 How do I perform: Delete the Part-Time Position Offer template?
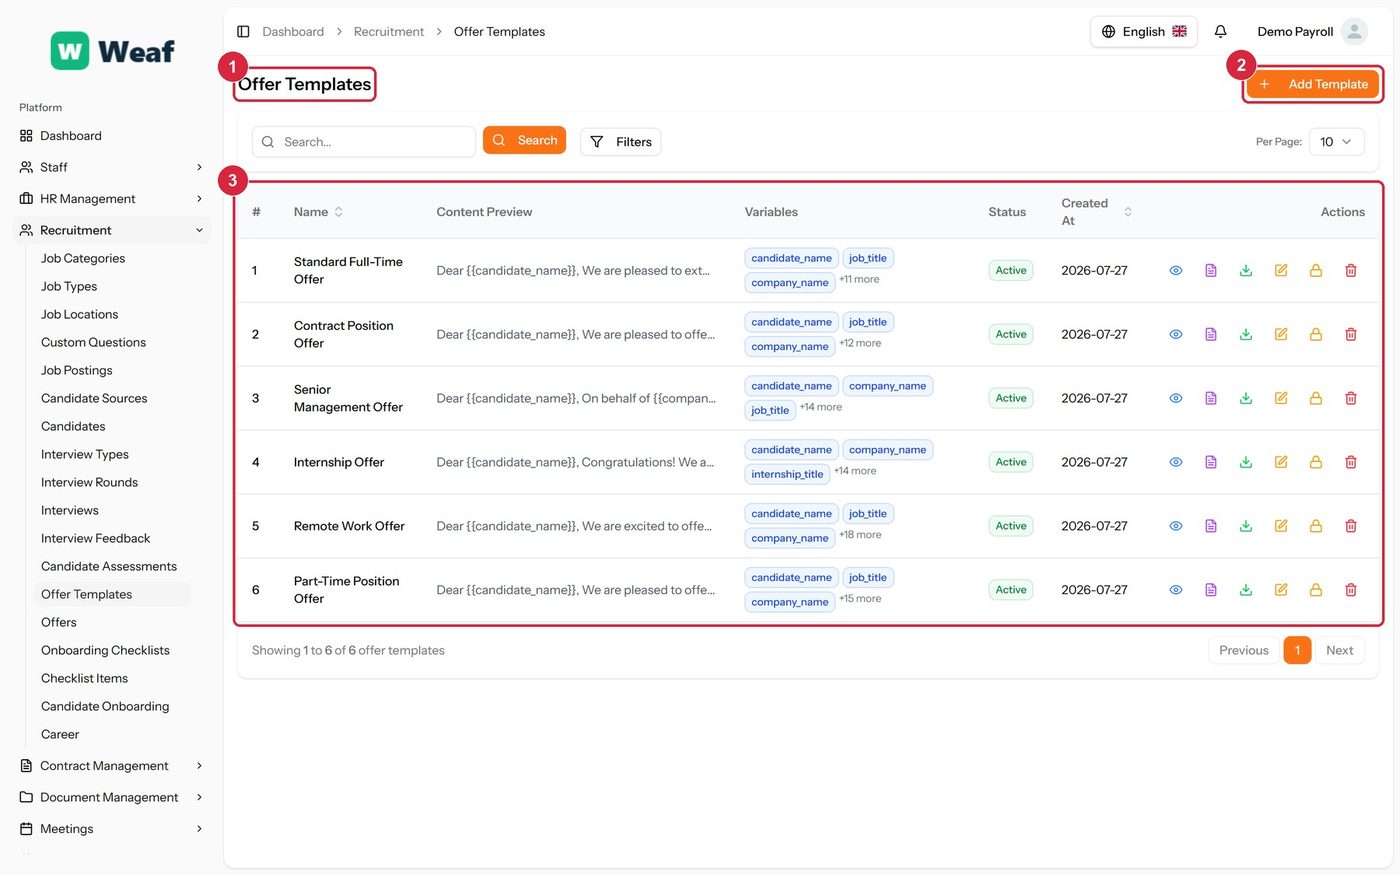(1351, 591)
